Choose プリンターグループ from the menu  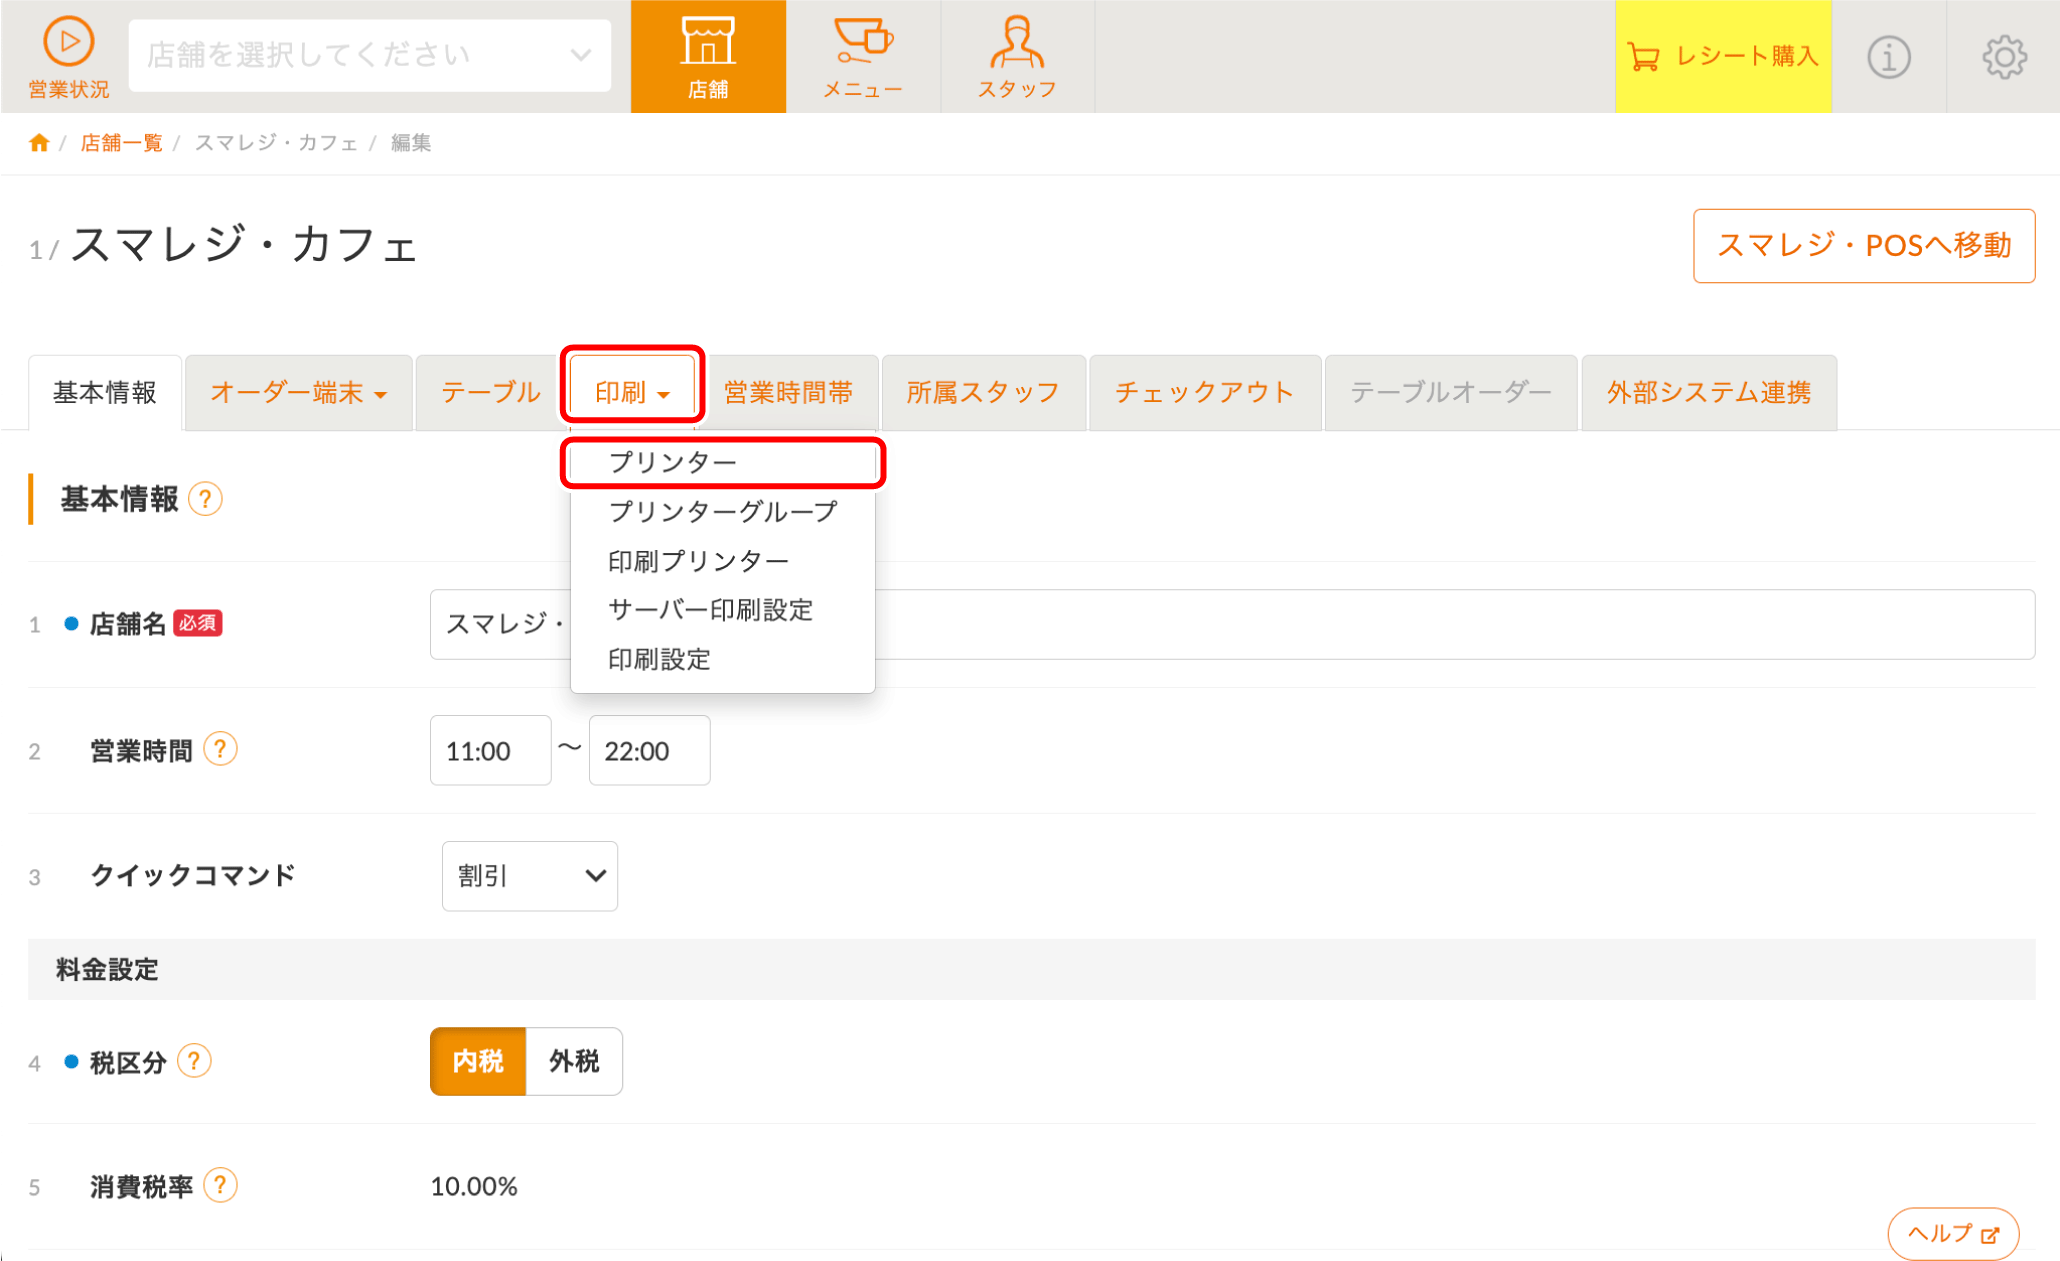coord(722,512)
